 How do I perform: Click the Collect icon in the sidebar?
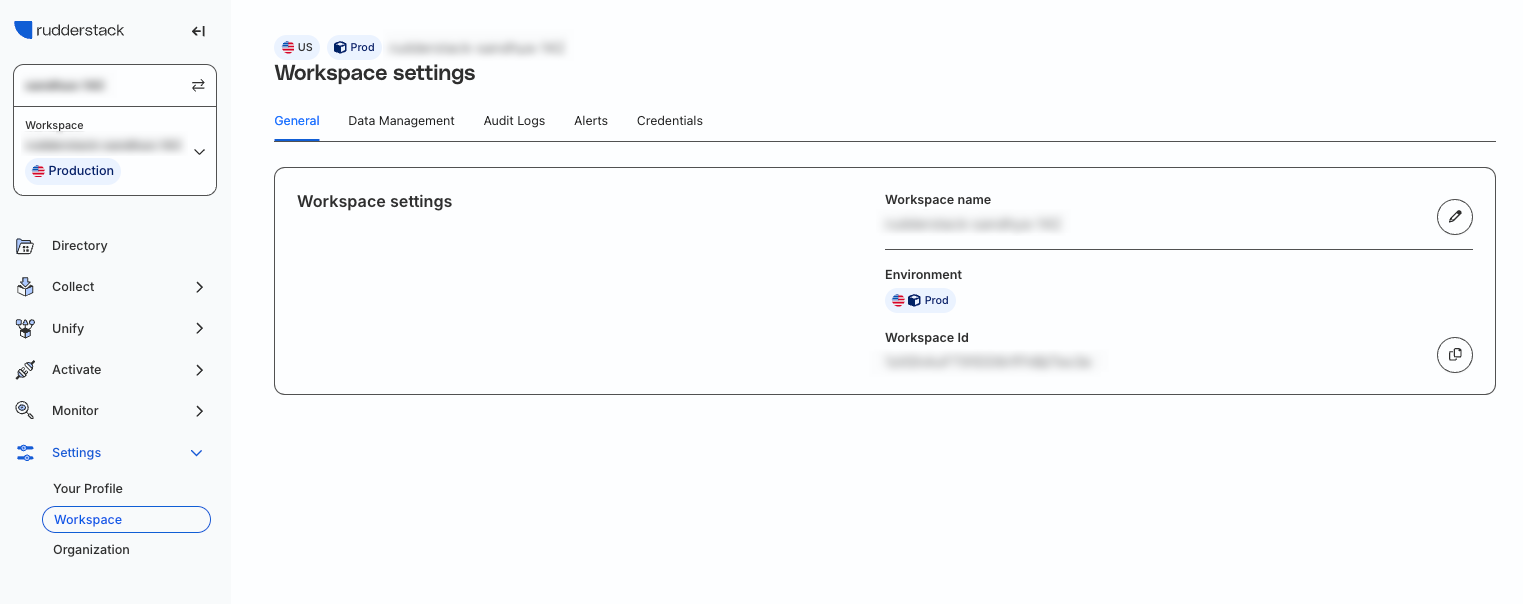coord(25,287)
